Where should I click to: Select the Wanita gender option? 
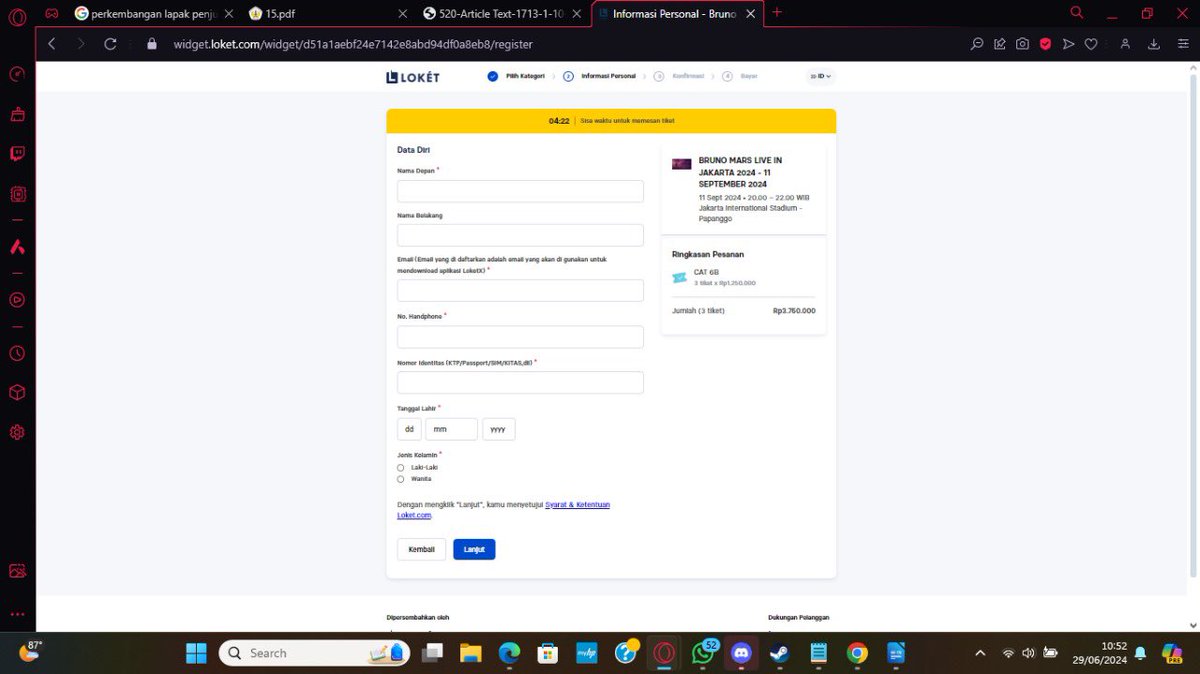click(x=401, y=479)
